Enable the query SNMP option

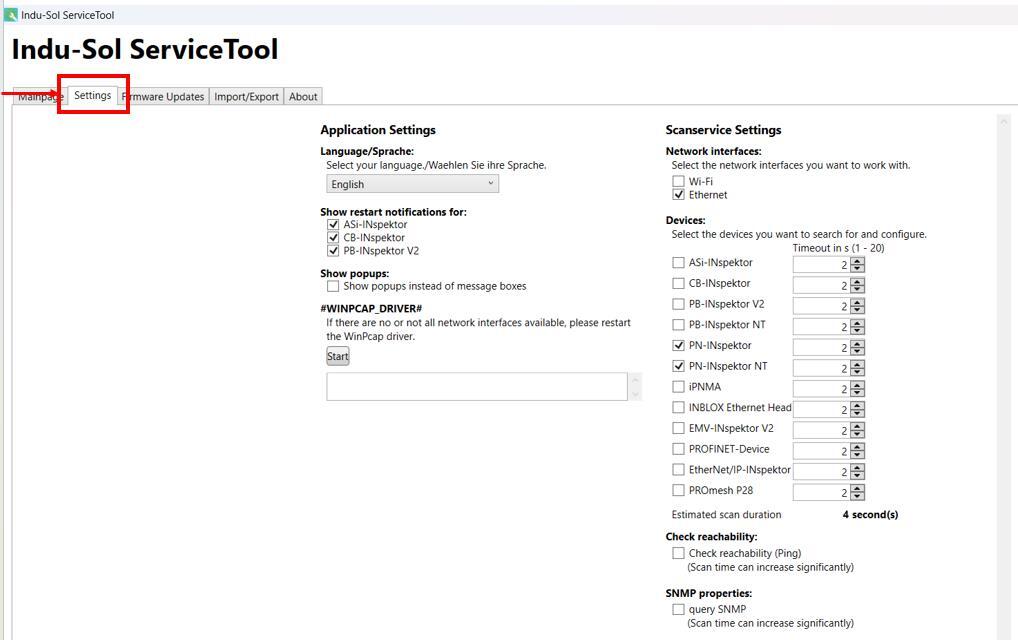point(678,609)
